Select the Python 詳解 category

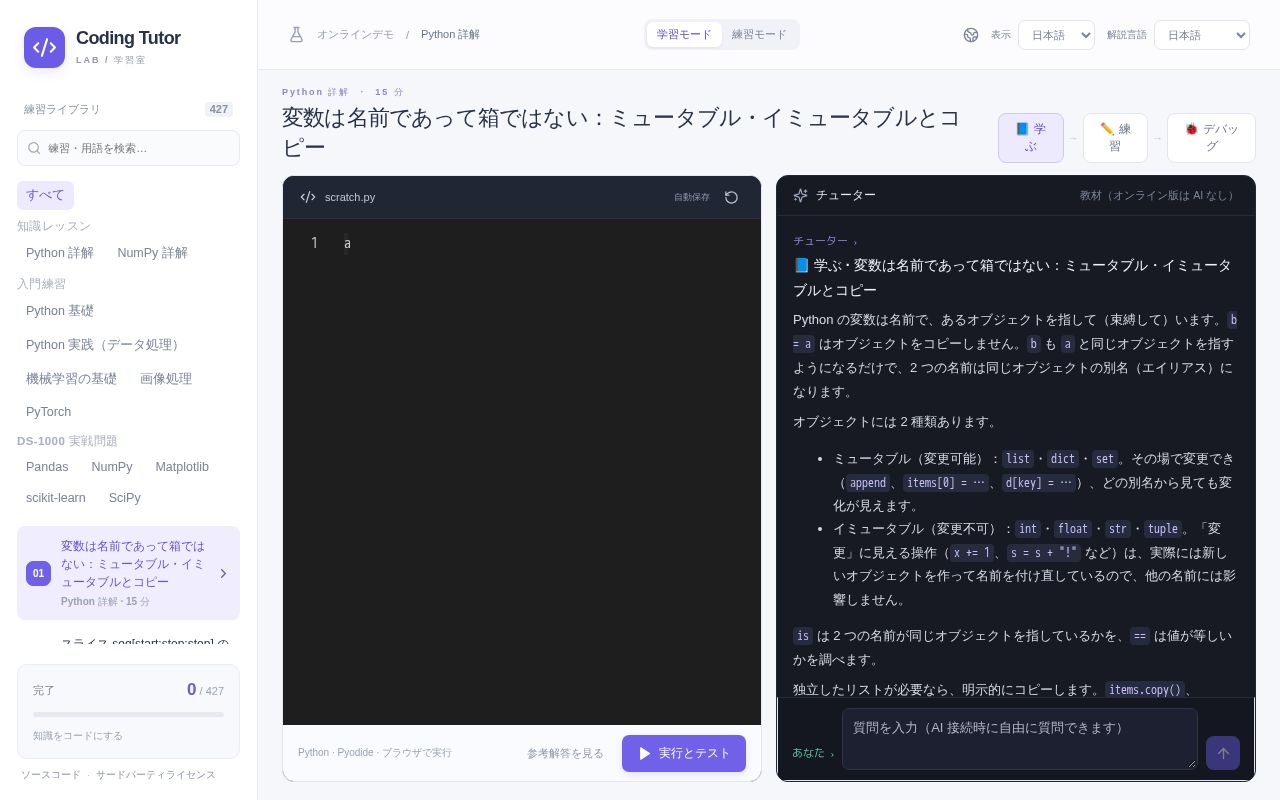click(x=60, y=253)
